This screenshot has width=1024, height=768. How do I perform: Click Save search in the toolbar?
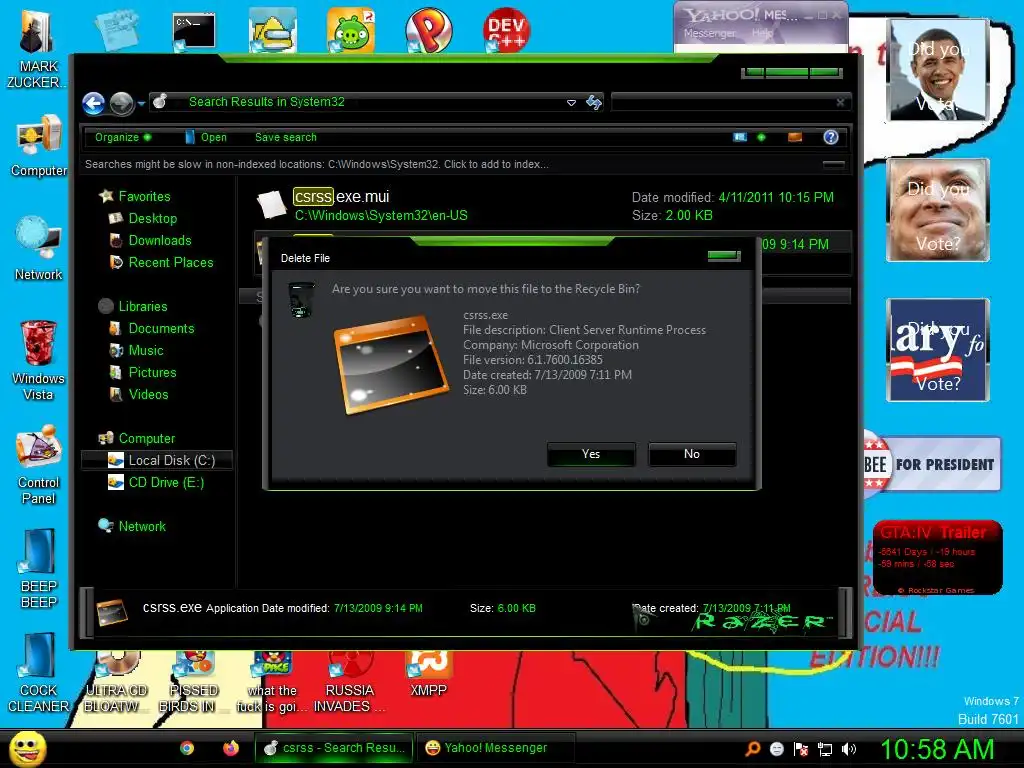(x=285, y=137)
